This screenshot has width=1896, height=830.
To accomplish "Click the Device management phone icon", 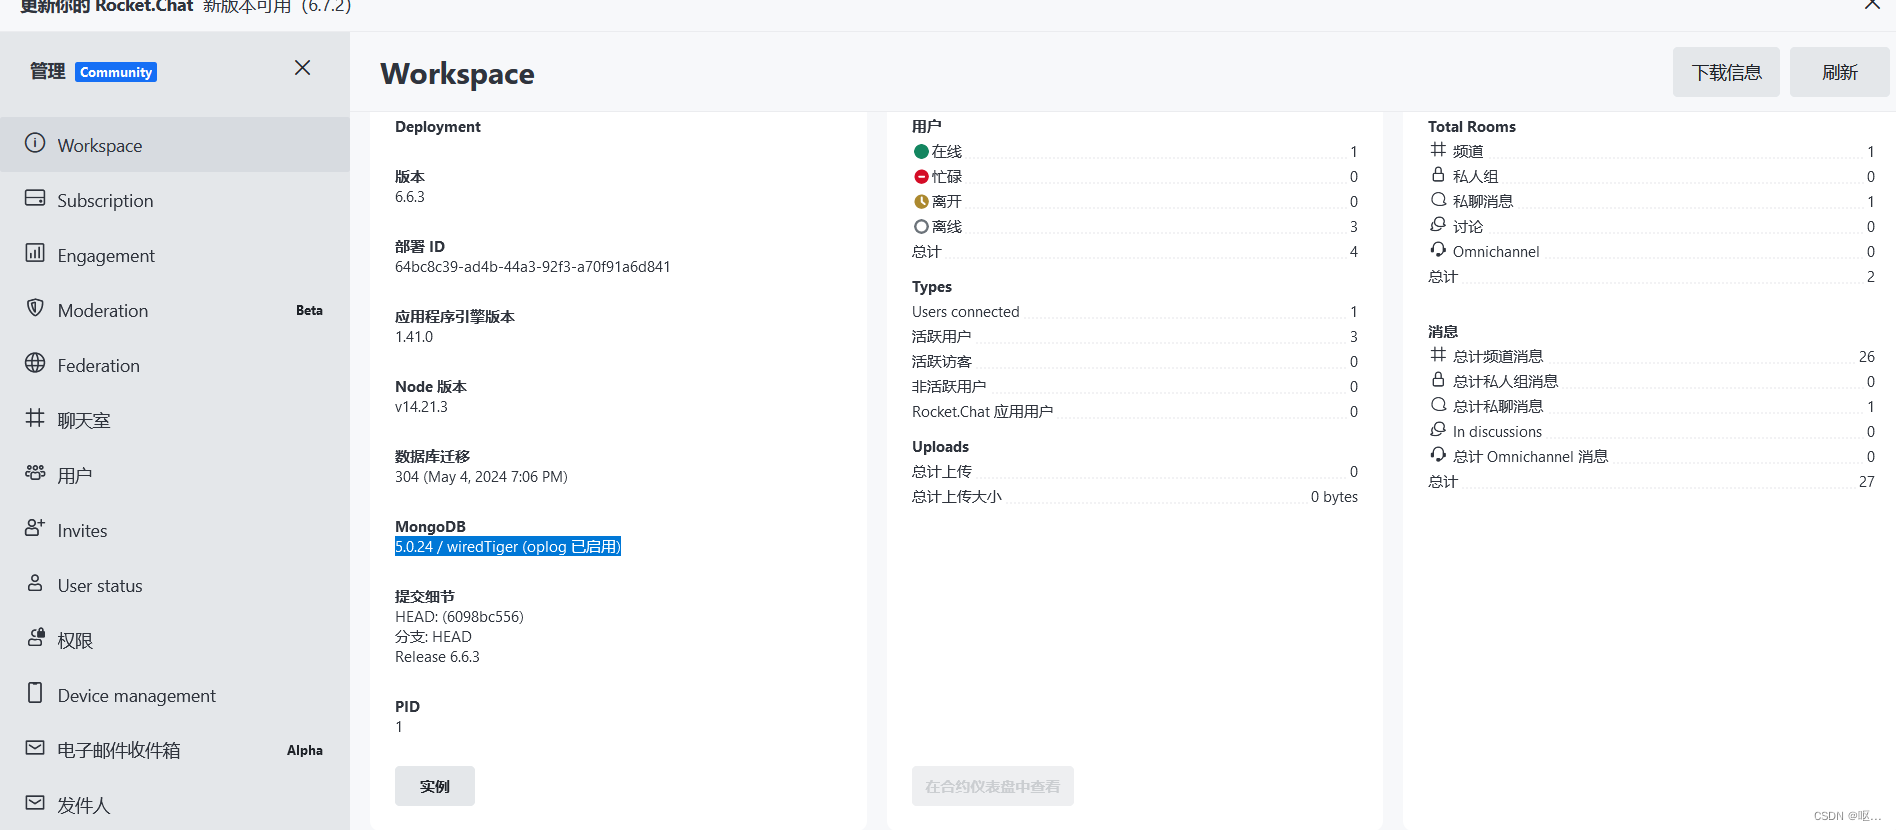I will click(x=35, y=693).
